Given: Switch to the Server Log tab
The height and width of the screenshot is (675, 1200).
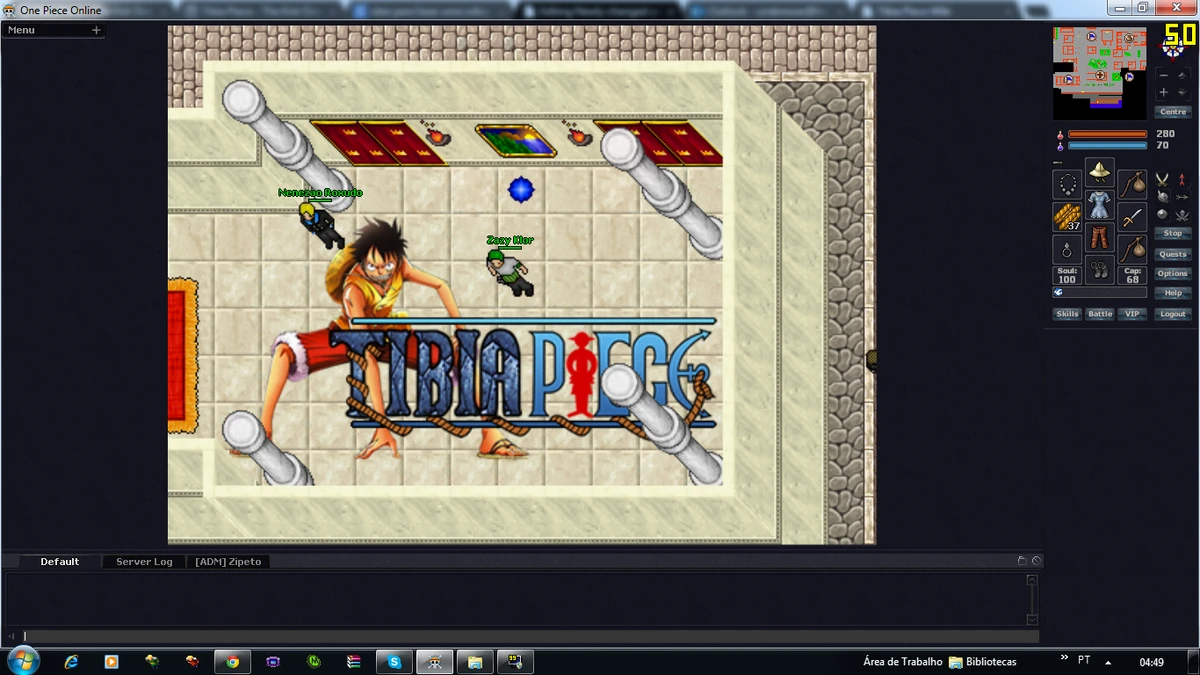Looking at the screenshot, I should pyautogui.click(x=143, y=561).
